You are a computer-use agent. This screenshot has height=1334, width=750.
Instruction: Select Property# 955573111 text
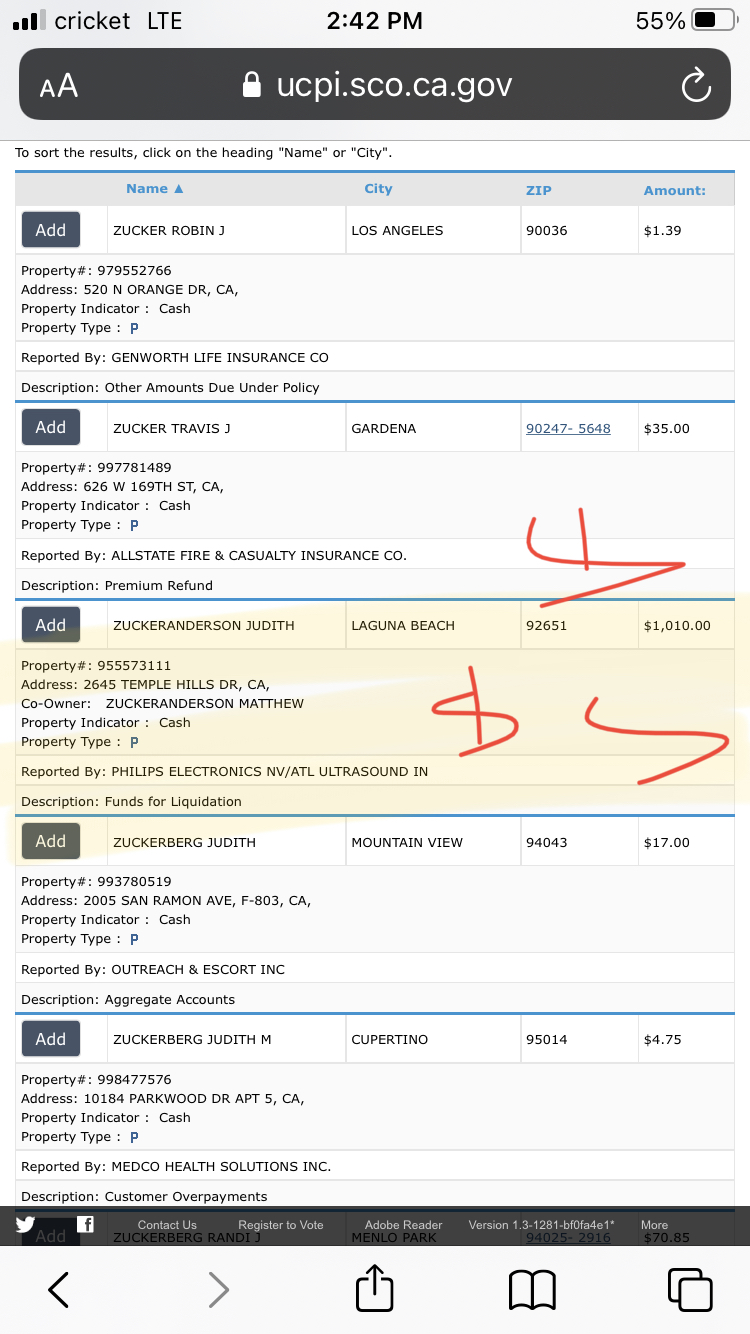point(96,666)
